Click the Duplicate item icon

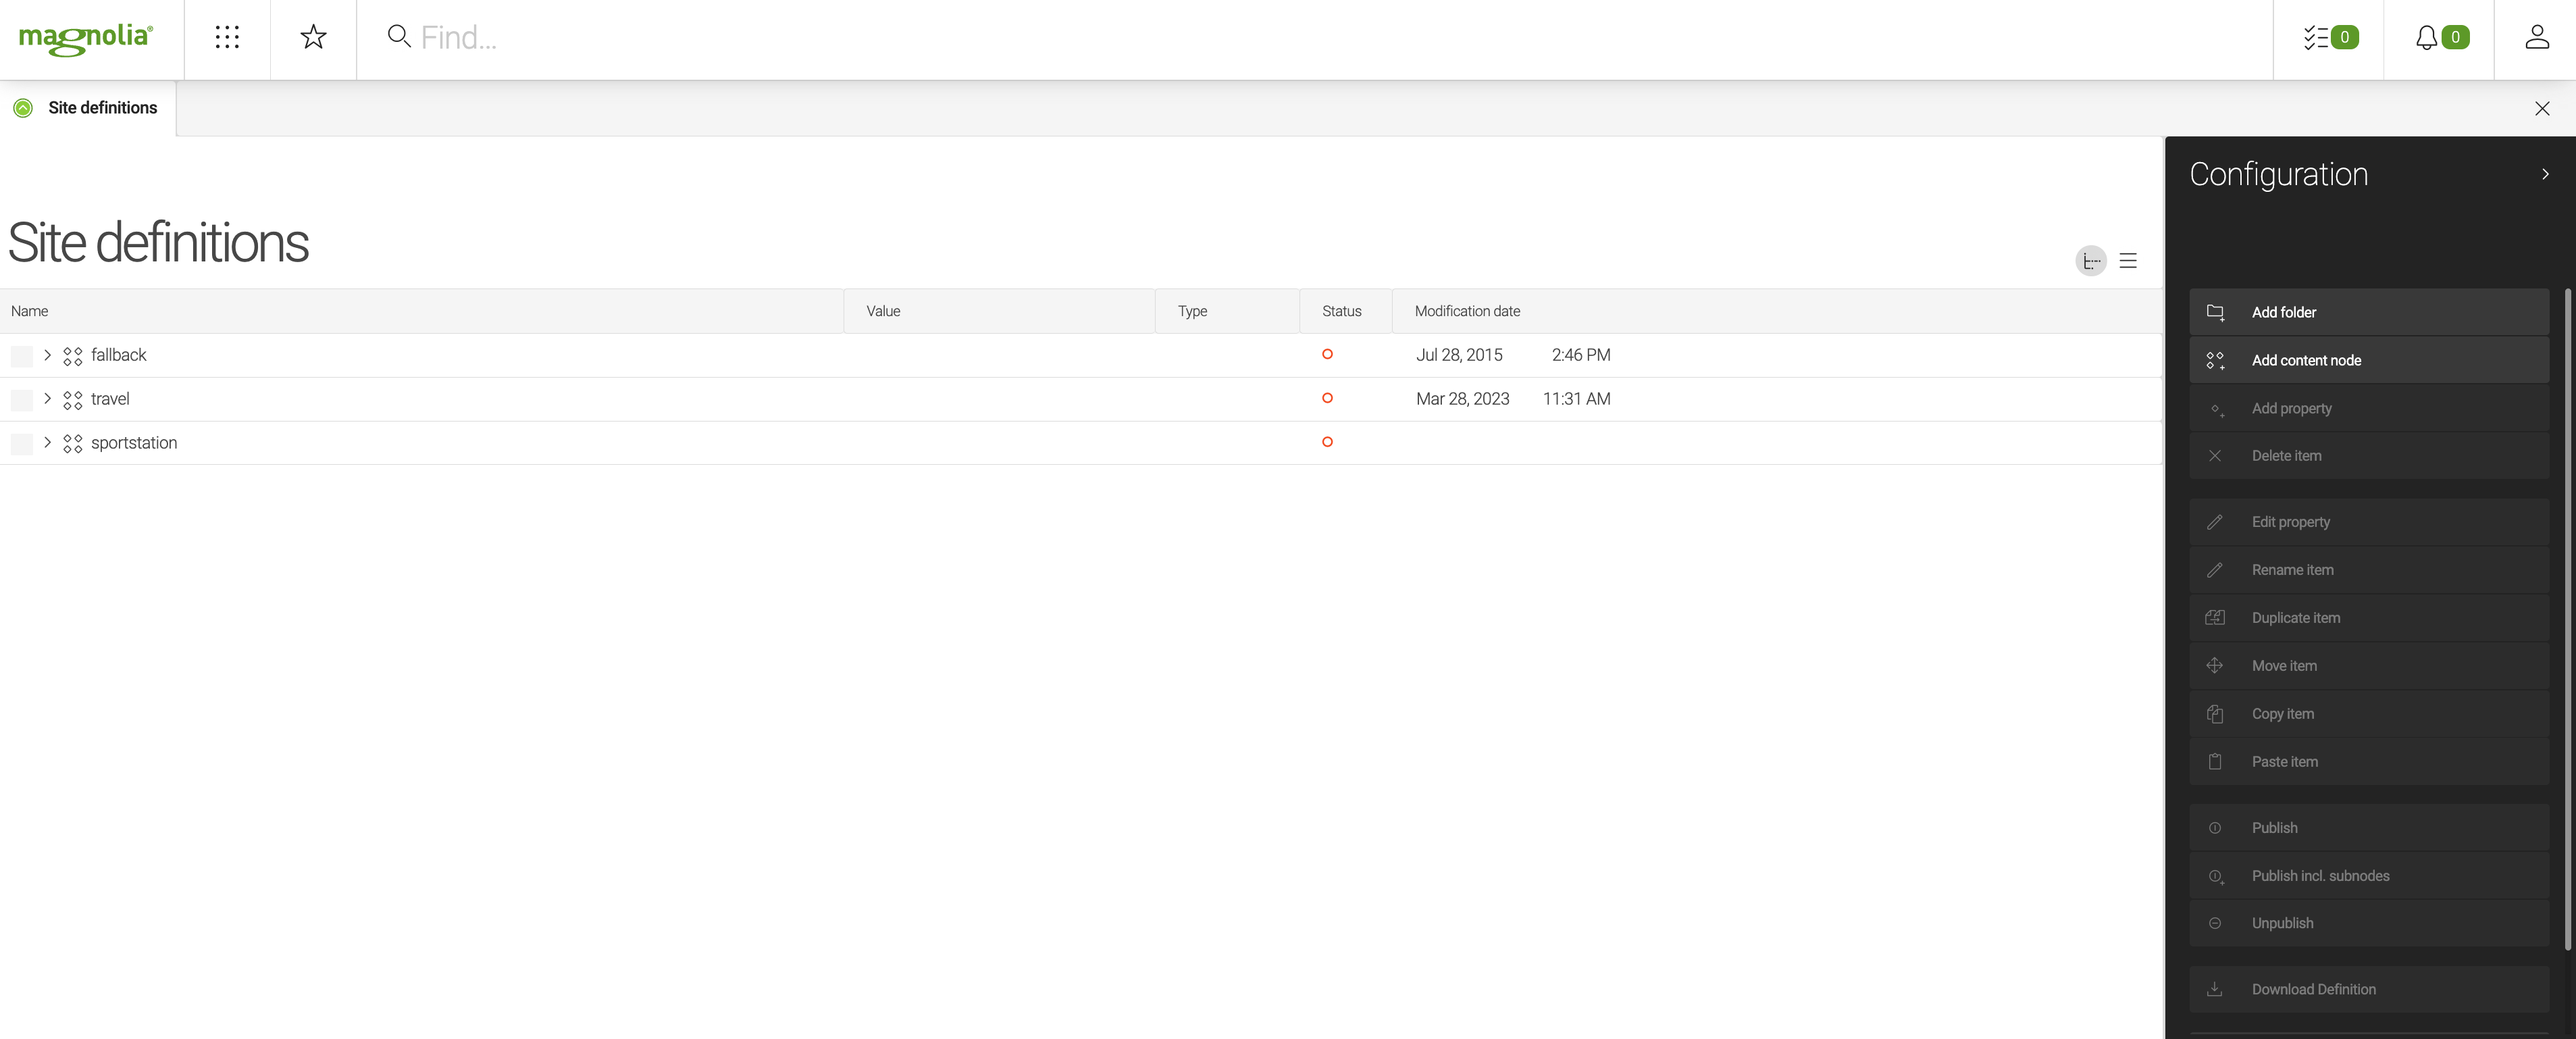(2216, 617)
